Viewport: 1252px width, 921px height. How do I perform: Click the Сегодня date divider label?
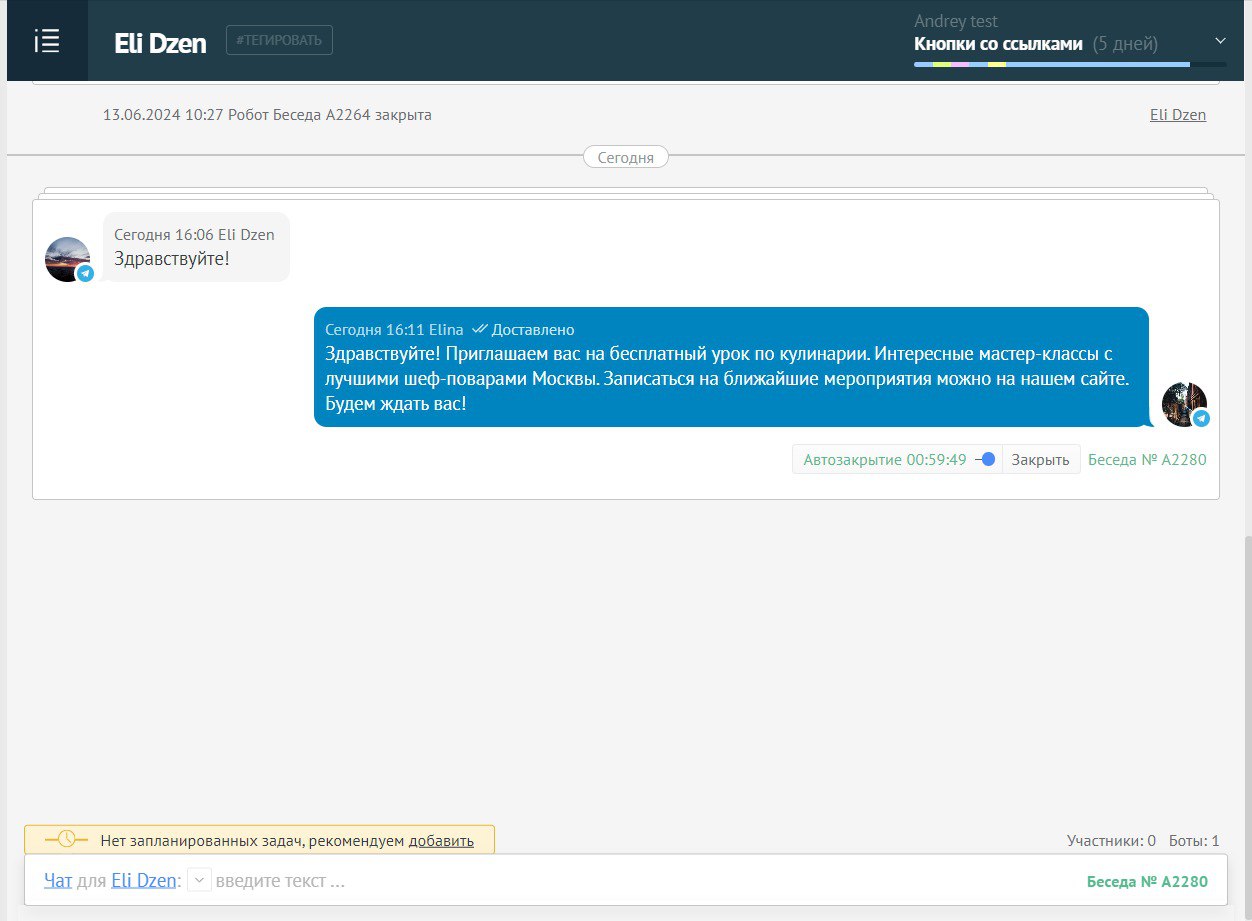click(x=626, y=157)
